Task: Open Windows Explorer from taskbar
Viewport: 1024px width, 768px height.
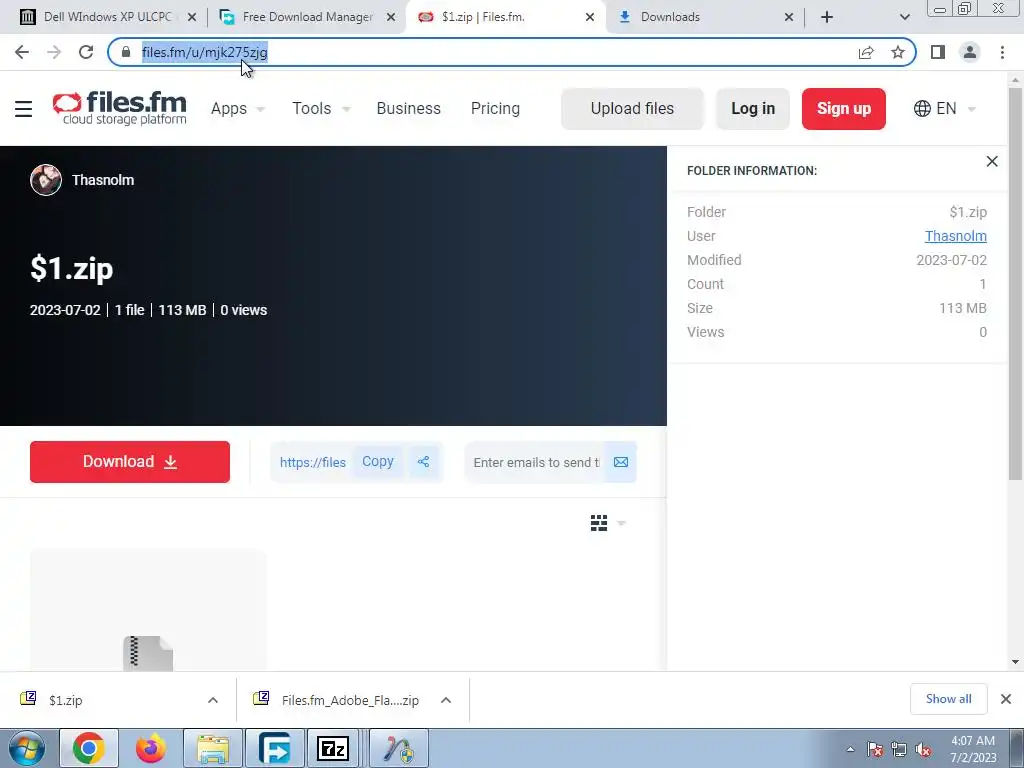Action: [213, 748]
